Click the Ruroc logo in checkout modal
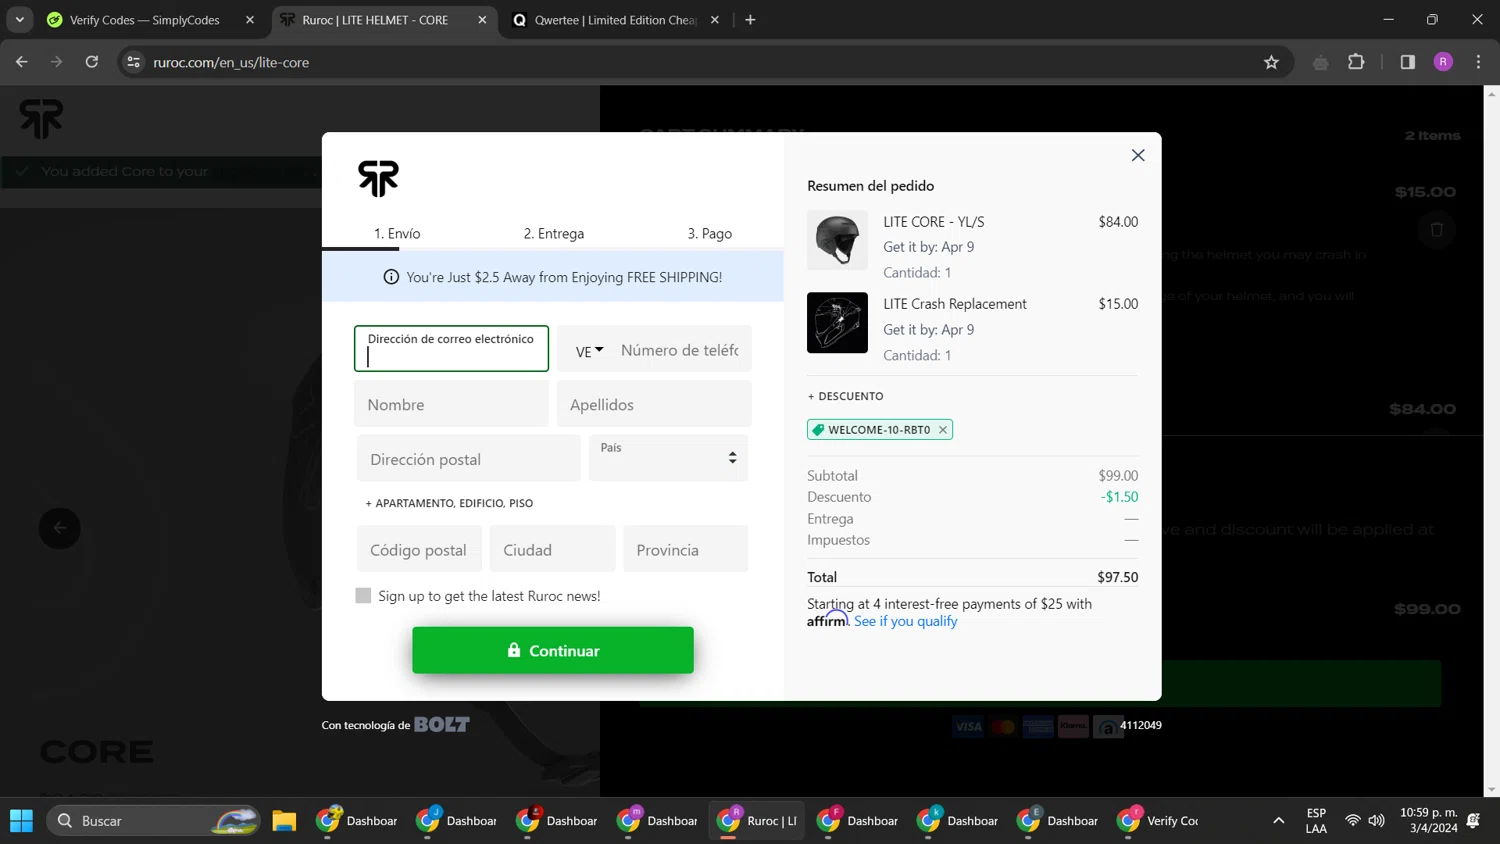 point(378,178)
